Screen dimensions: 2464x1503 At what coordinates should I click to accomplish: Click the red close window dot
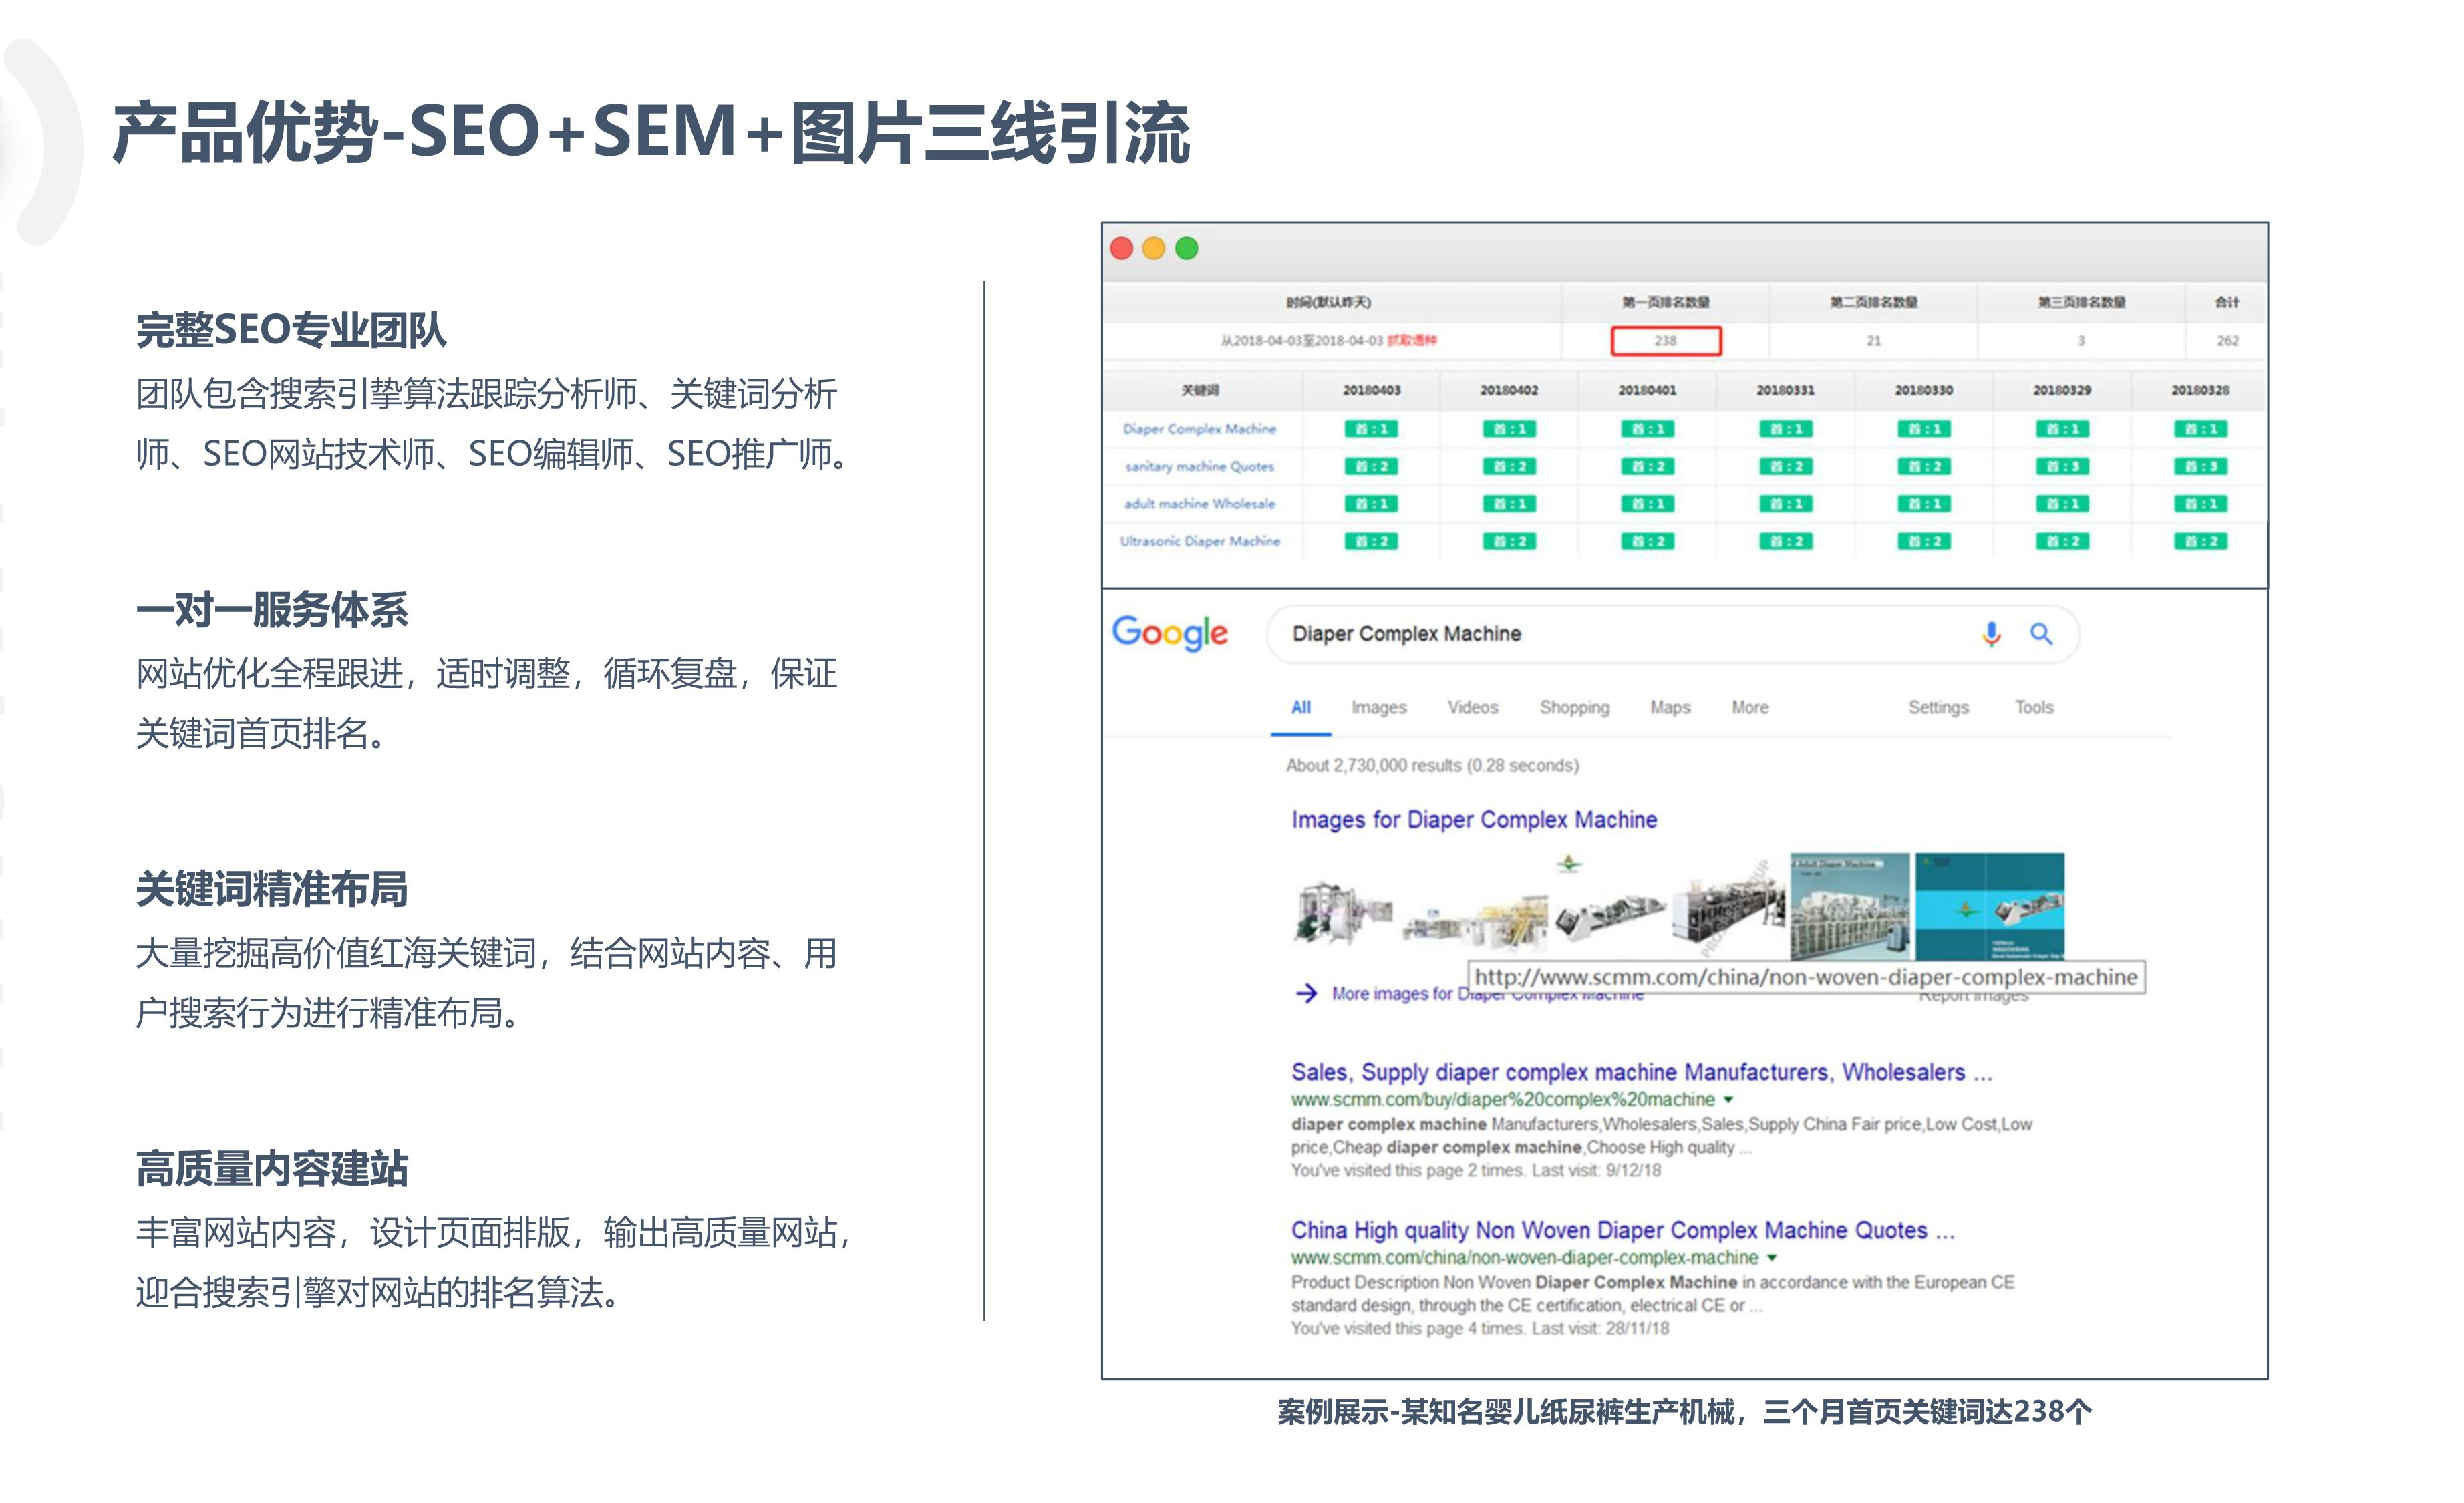tap(1121, 248)
